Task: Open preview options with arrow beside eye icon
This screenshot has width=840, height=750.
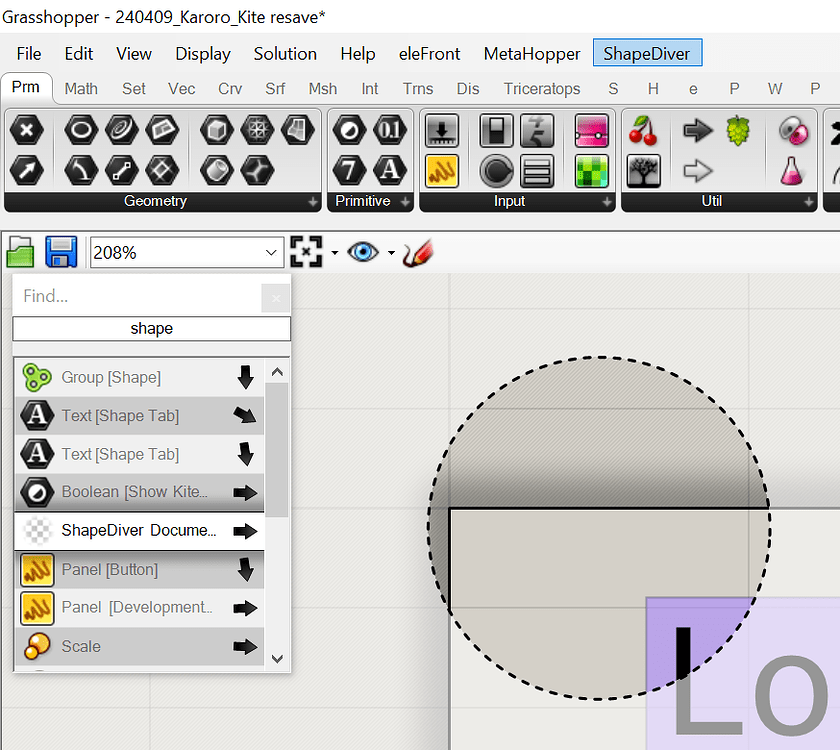Action: 392,252
